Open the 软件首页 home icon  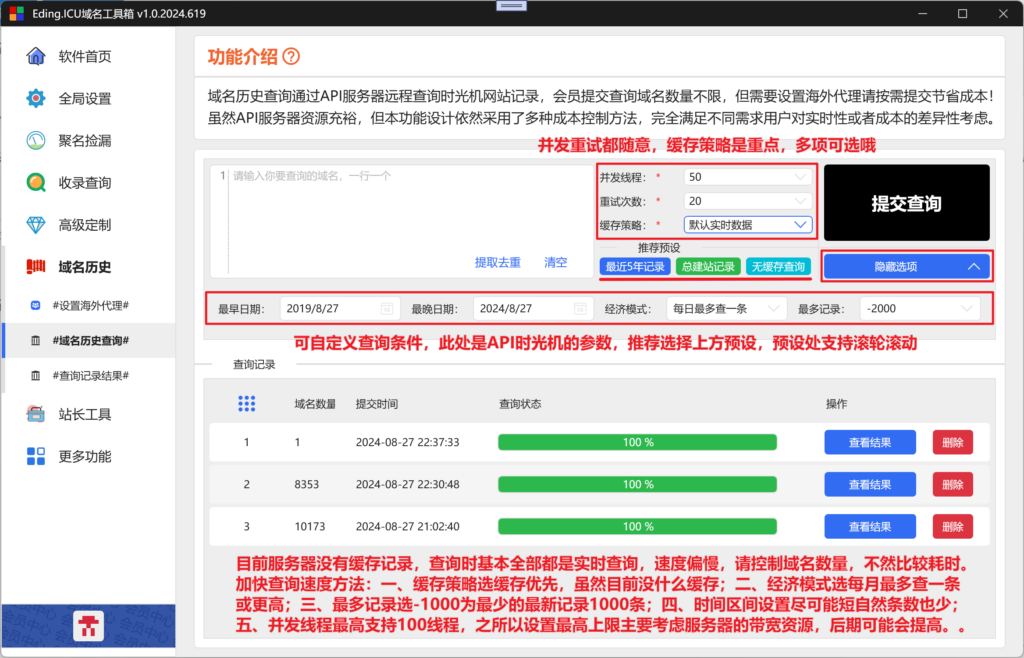pos(36,56)
